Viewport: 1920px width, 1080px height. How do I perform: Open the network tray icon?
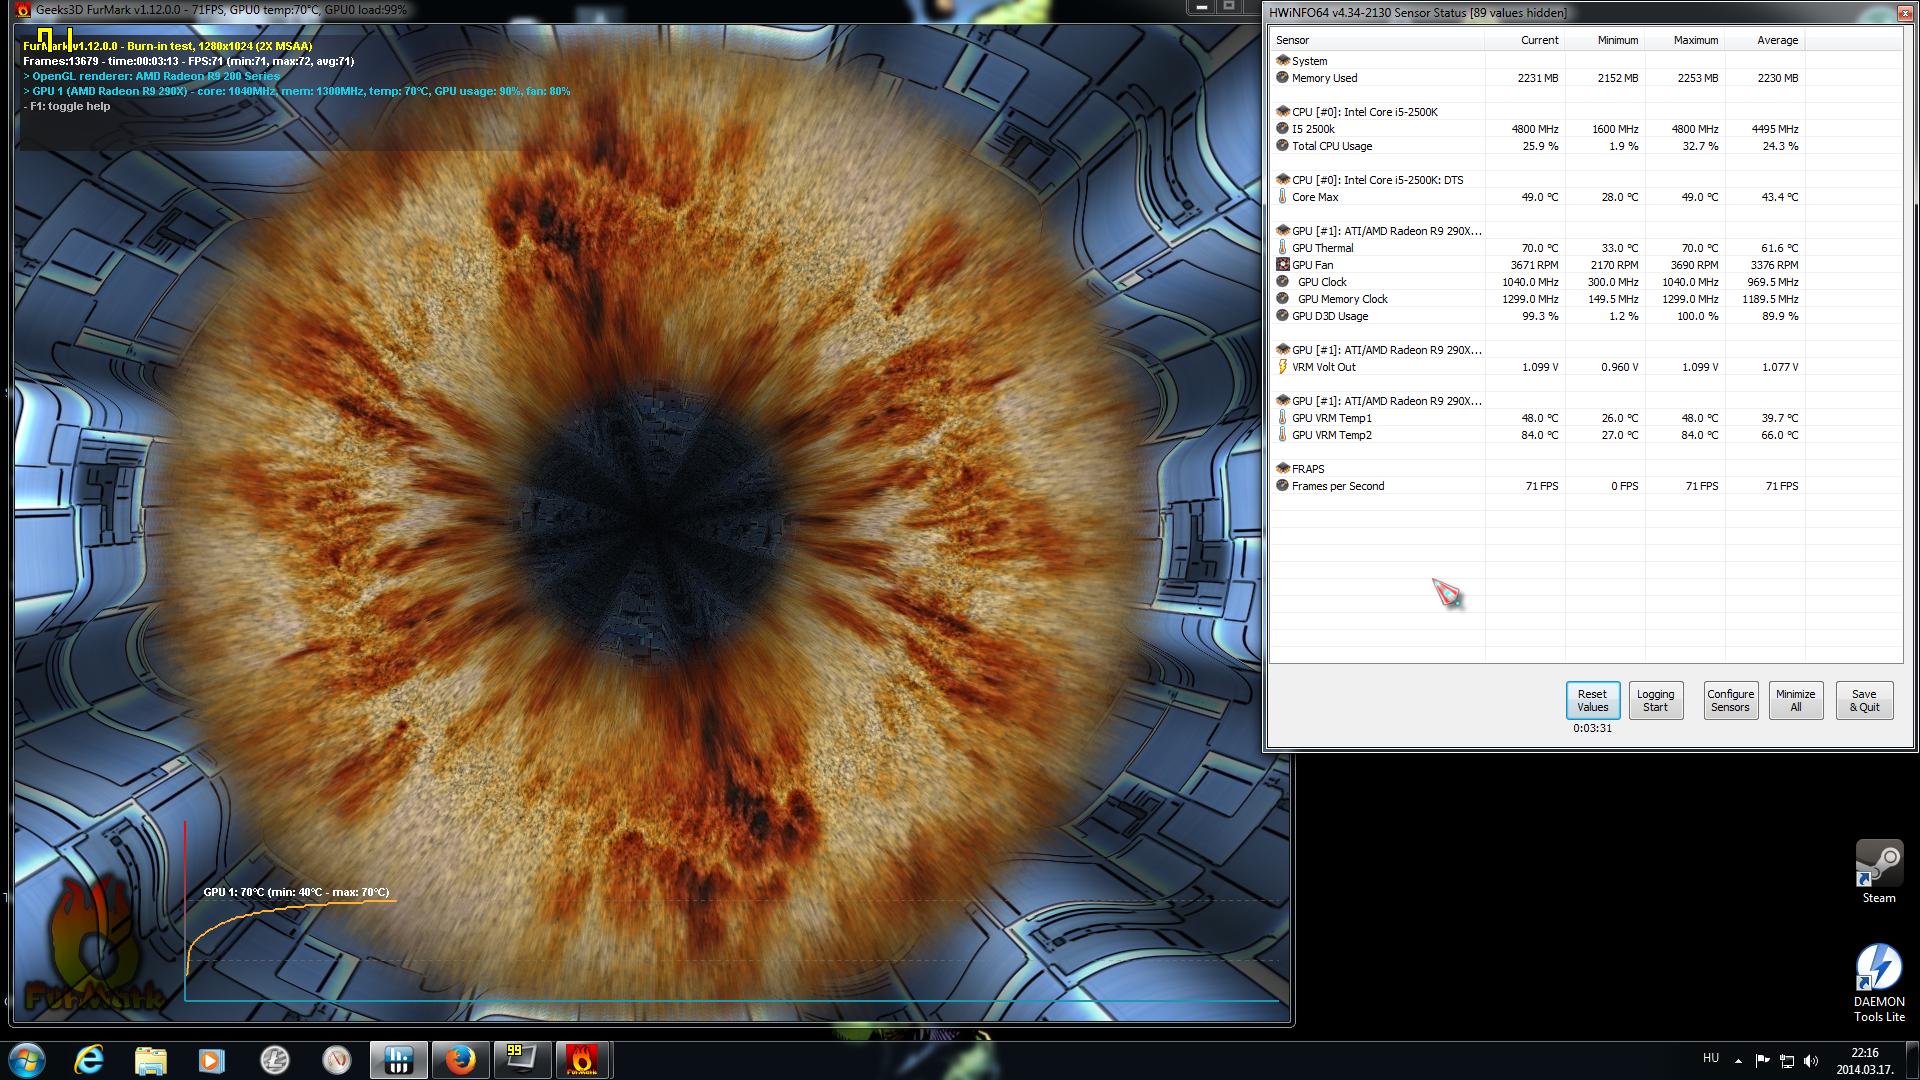tap(1786, 1060)
